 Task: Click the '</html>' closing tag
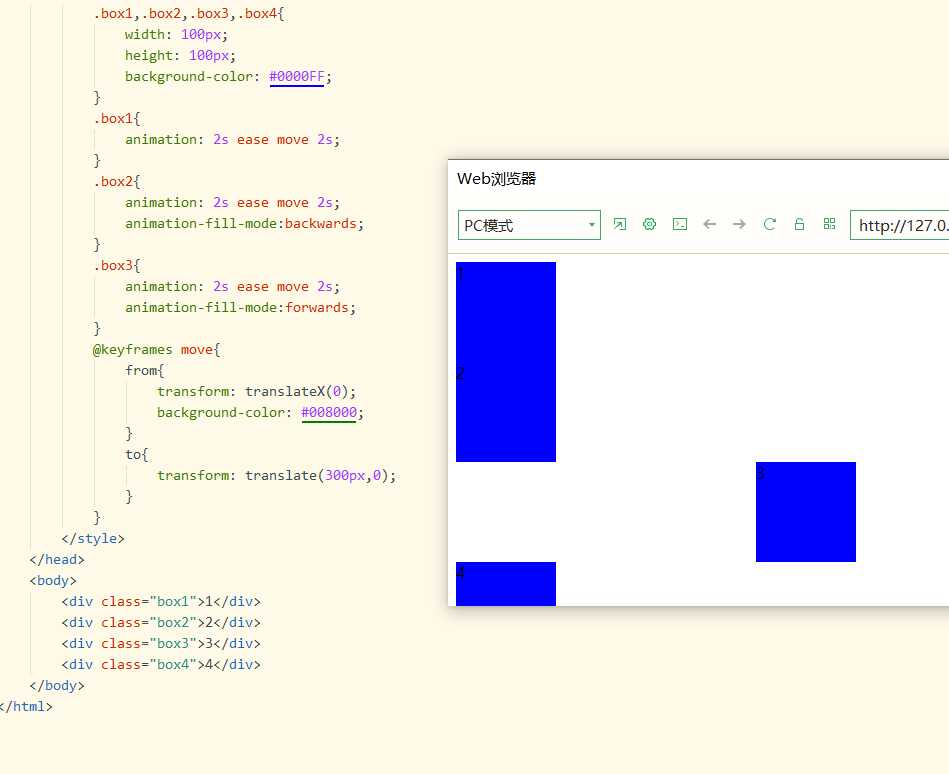tap(26, 706)
